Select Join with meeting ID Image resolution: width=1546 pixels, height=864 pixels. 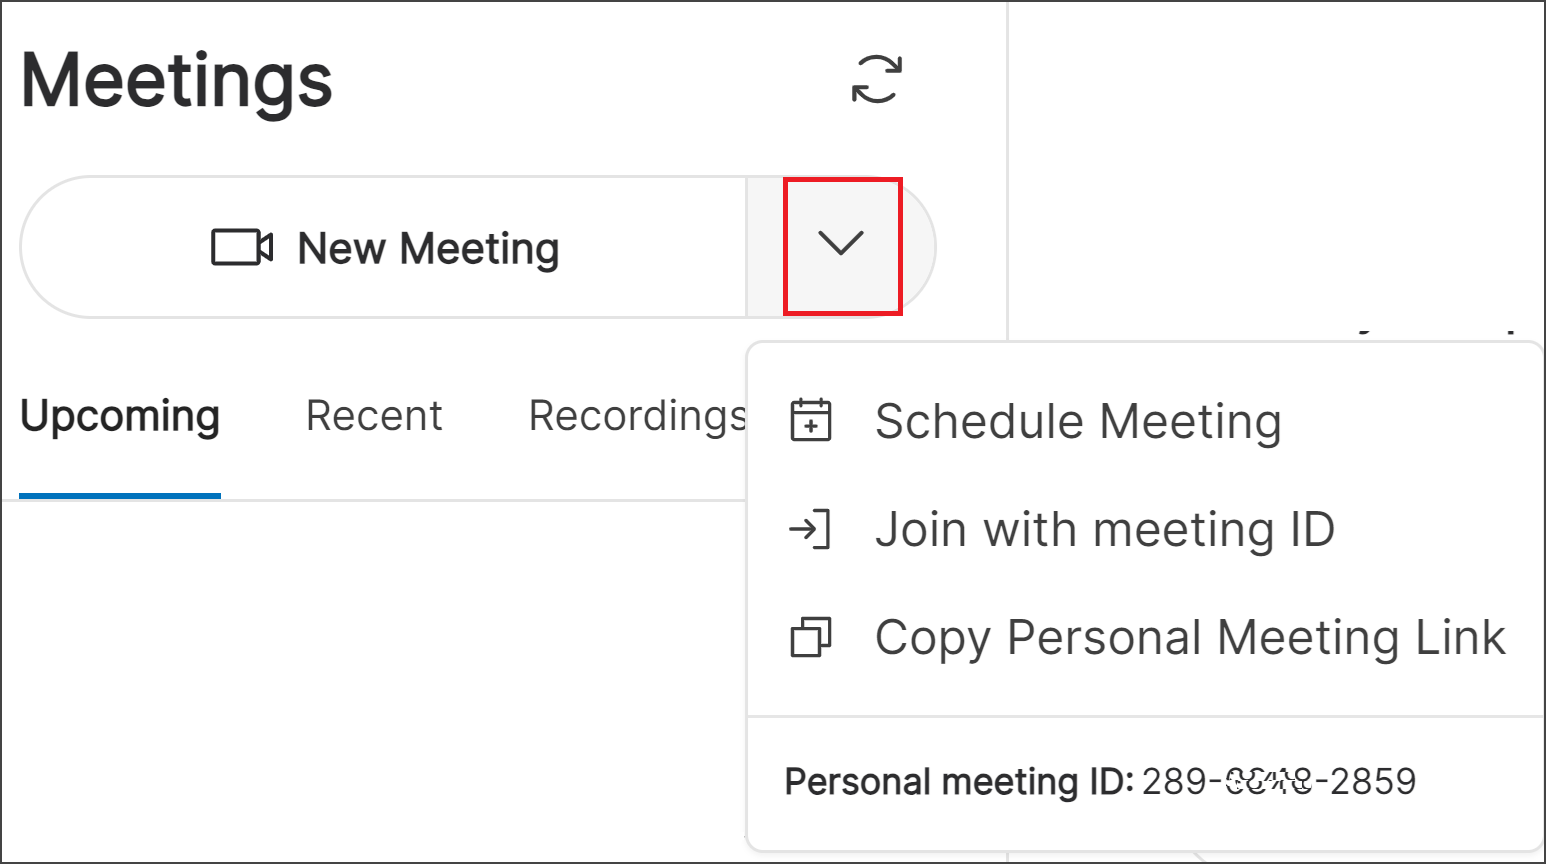[x=1104, y=530]
